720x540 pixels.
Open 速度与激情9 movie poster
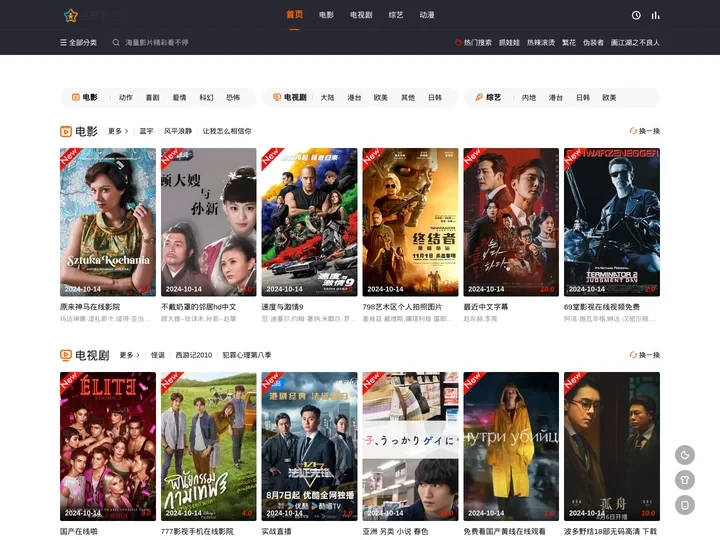309,222
